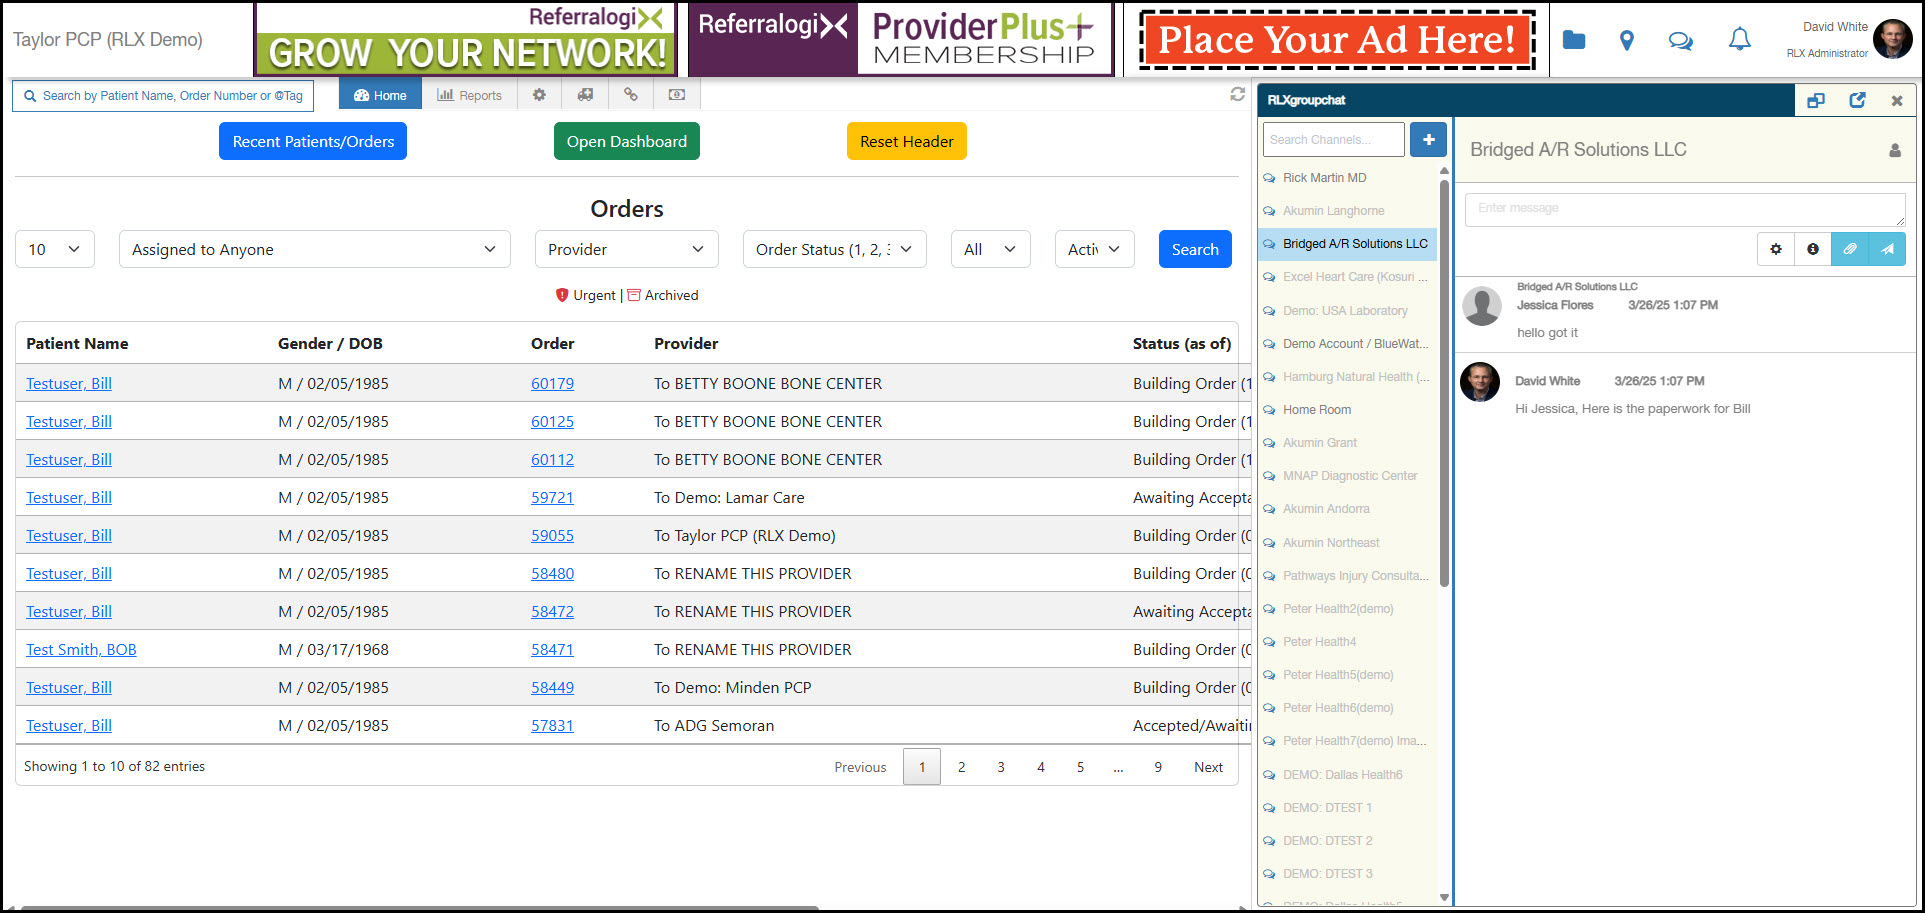This screenshot has height=913, width=1925.
Task: Click the Reset Header button
Action: coord(907,141)
